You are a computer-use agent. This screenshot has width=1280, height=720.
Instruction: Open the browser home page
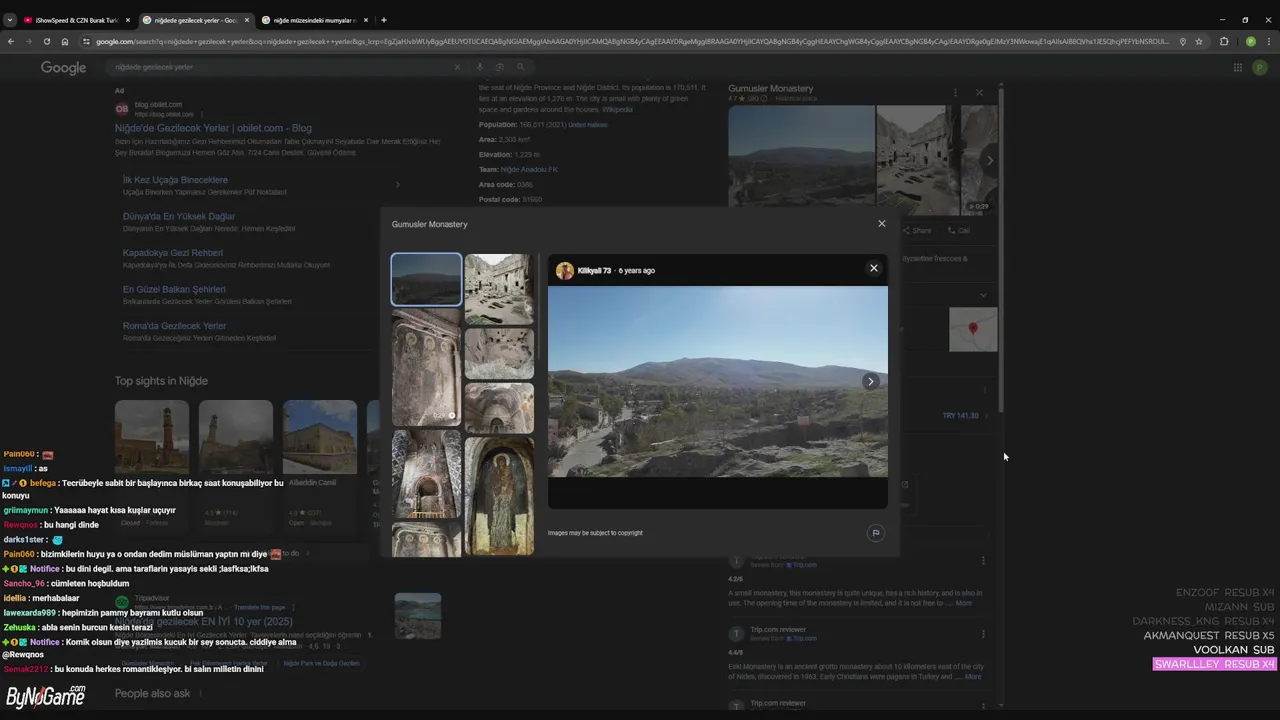point(65,41)
